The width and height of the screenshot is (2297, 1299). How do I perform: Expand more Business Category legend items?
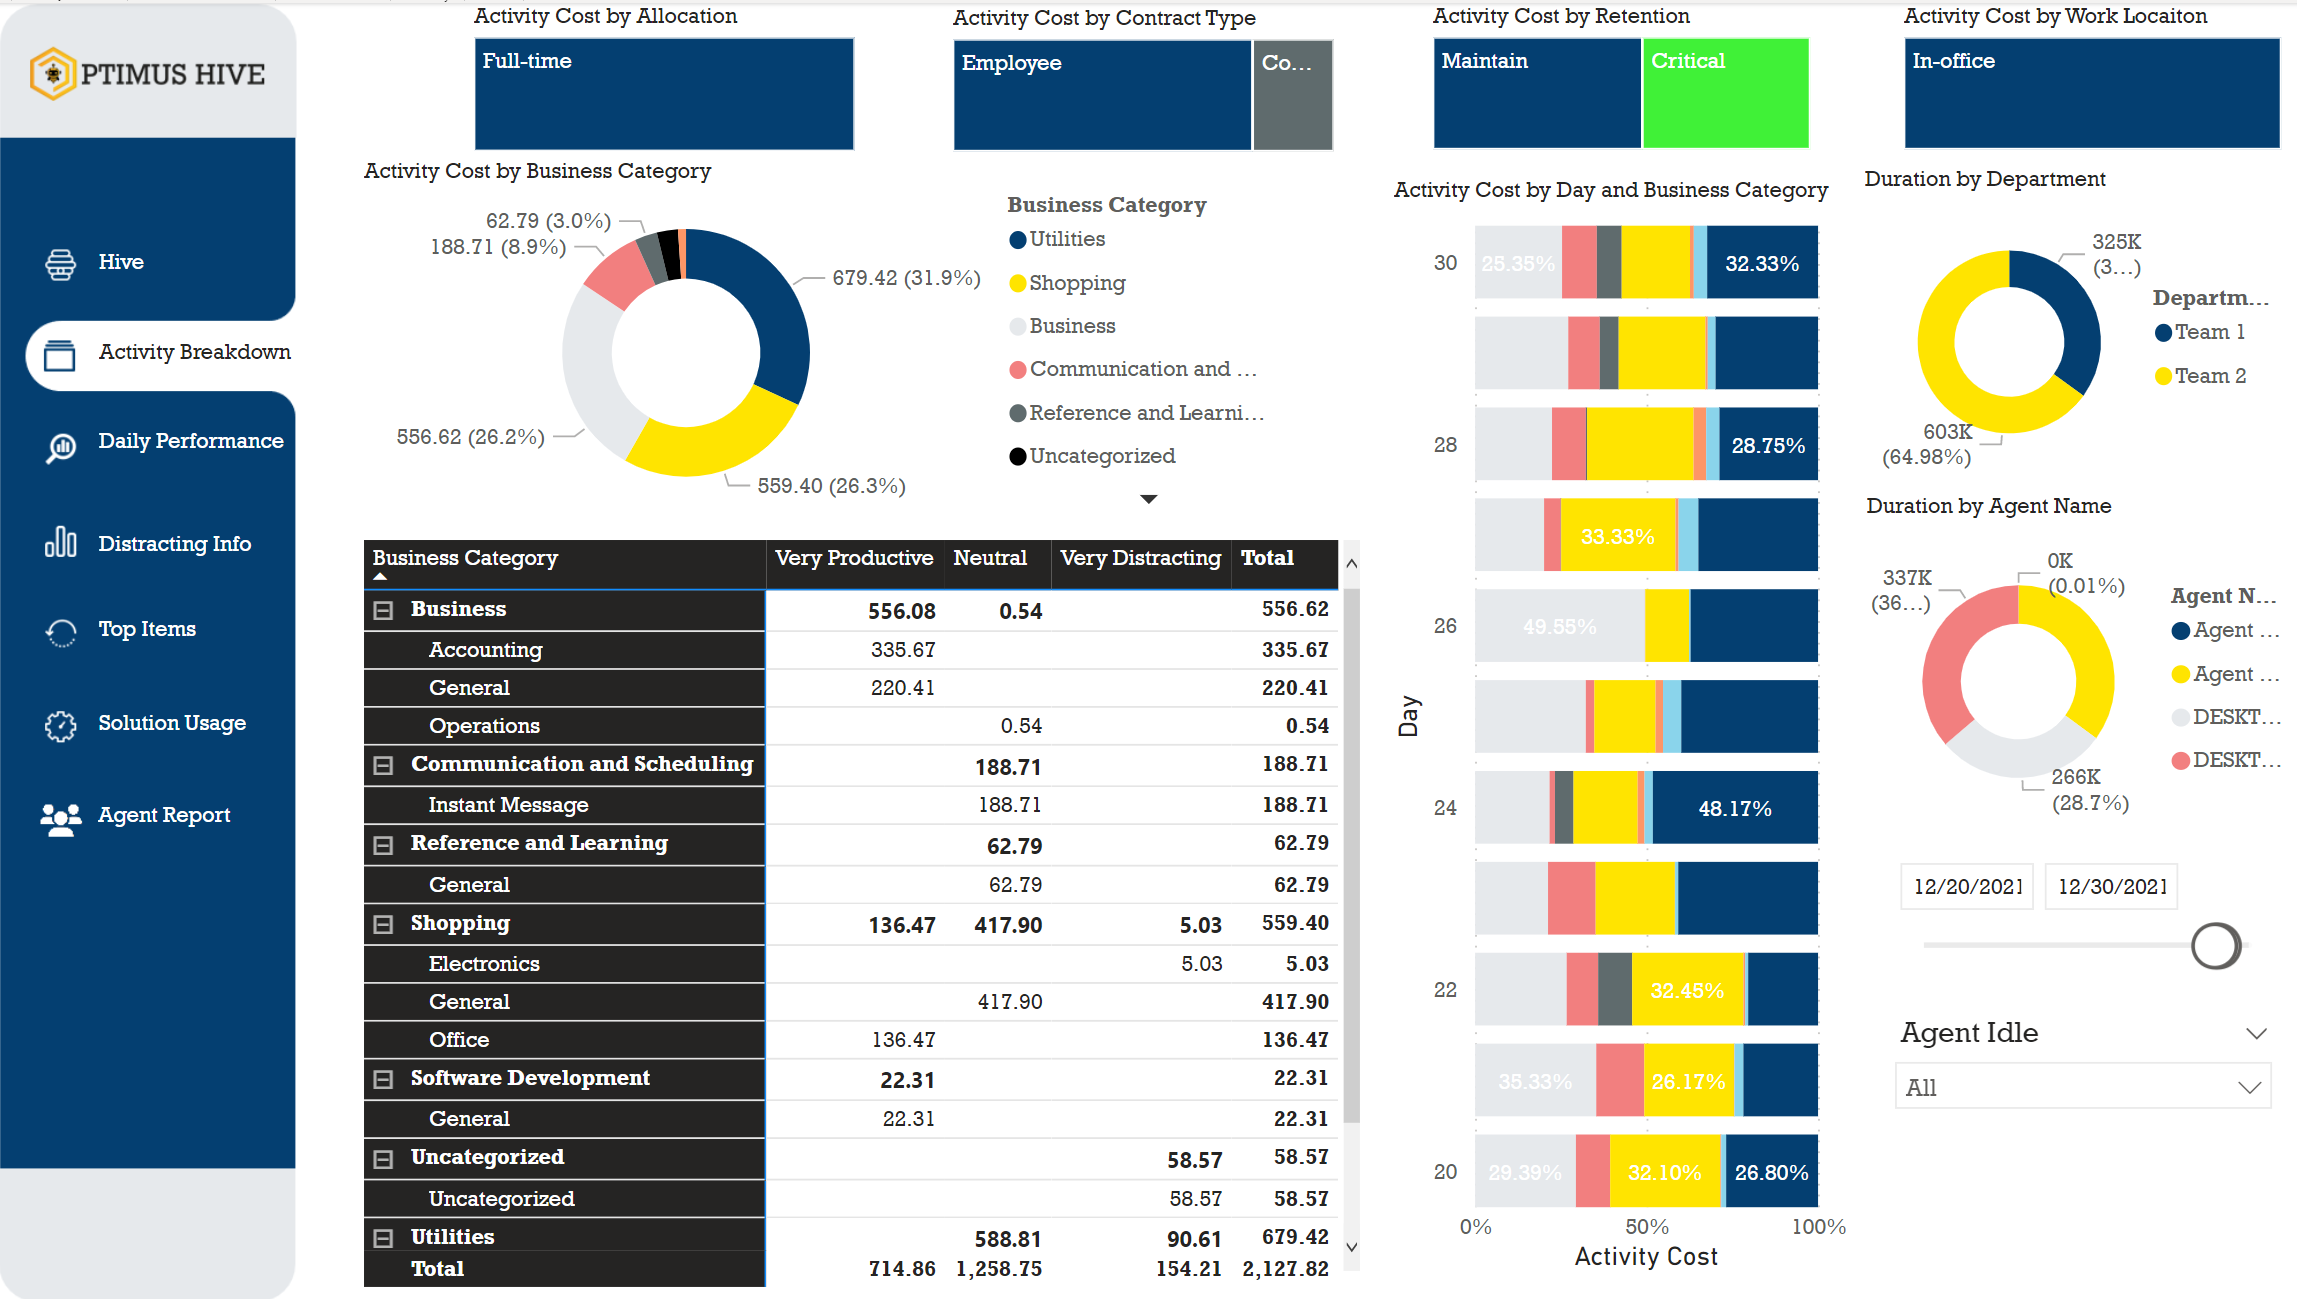coord(1148,499)
